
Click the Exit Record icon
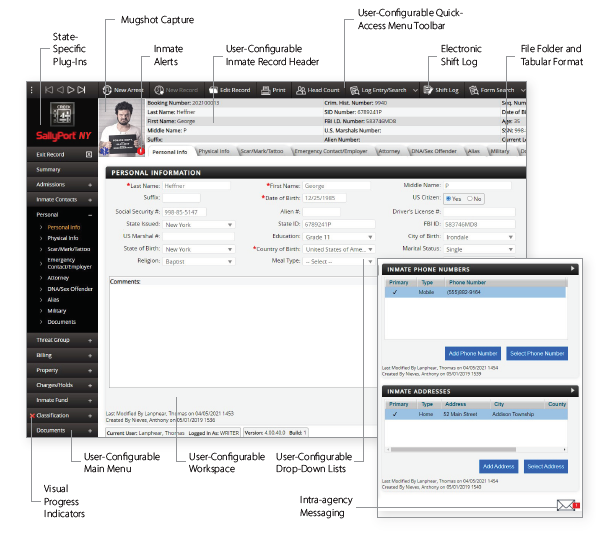click(x=89, y=154)
